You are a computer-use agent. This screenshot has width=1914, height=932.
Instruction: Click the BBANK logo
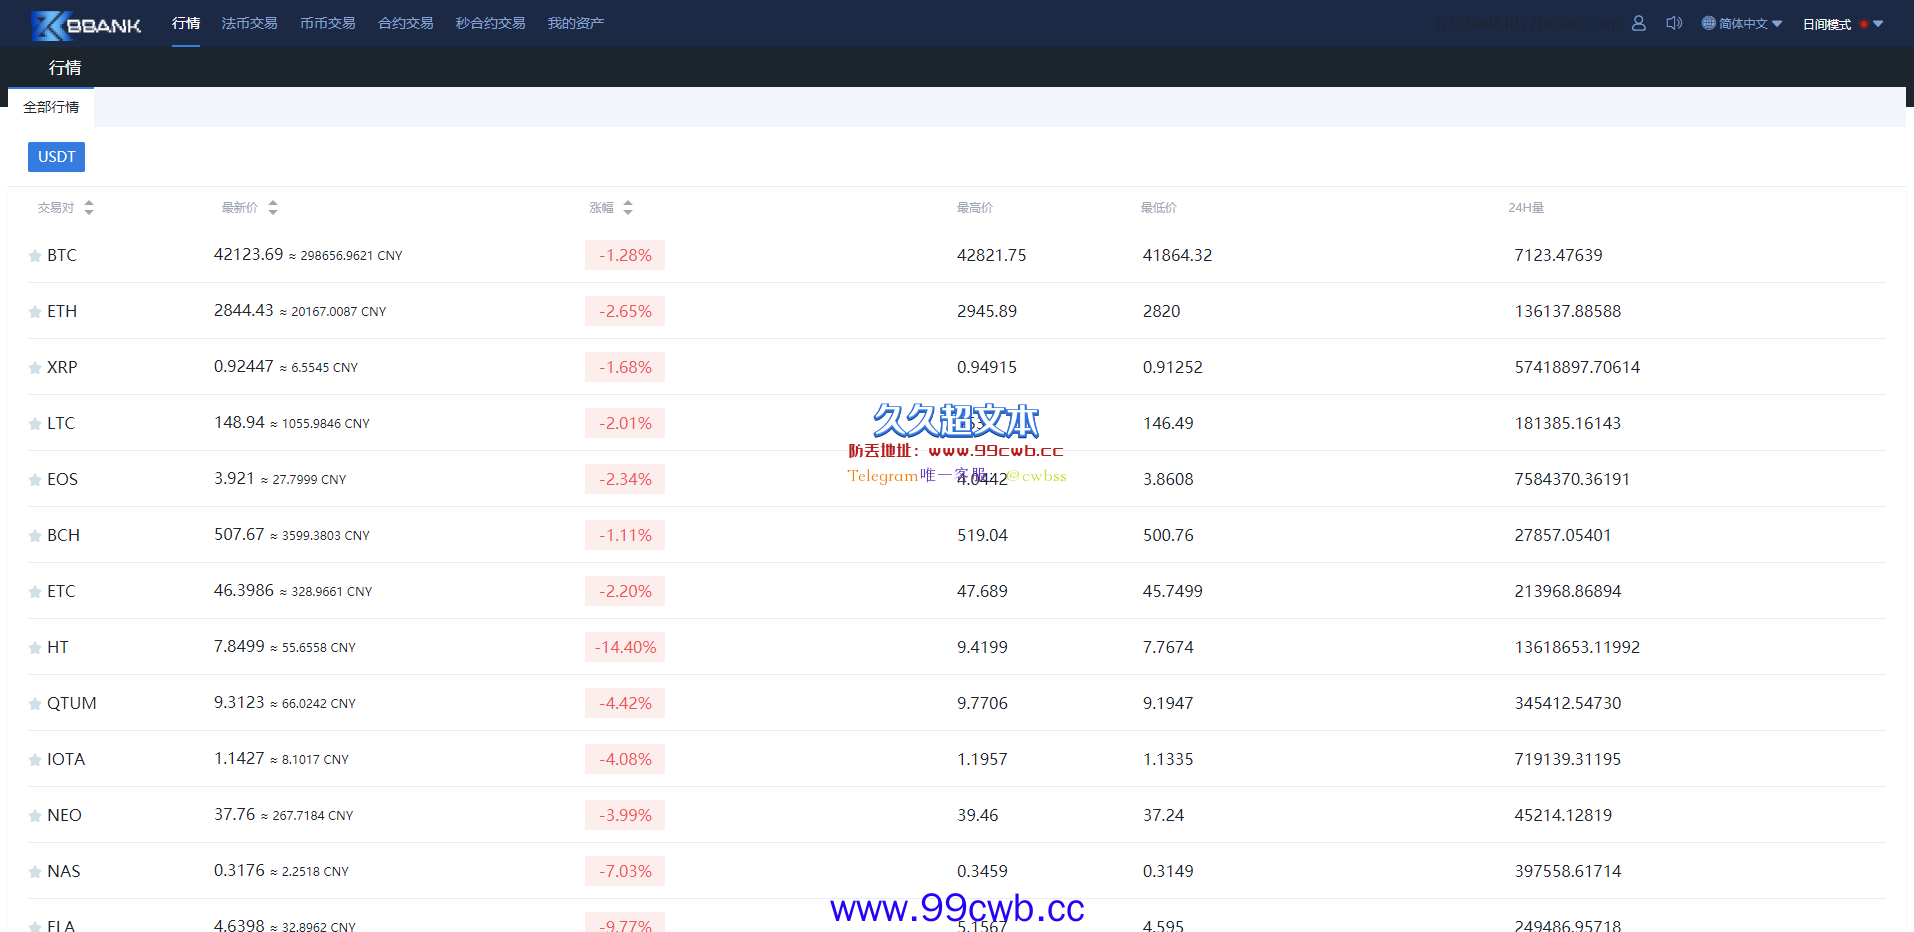86,24
